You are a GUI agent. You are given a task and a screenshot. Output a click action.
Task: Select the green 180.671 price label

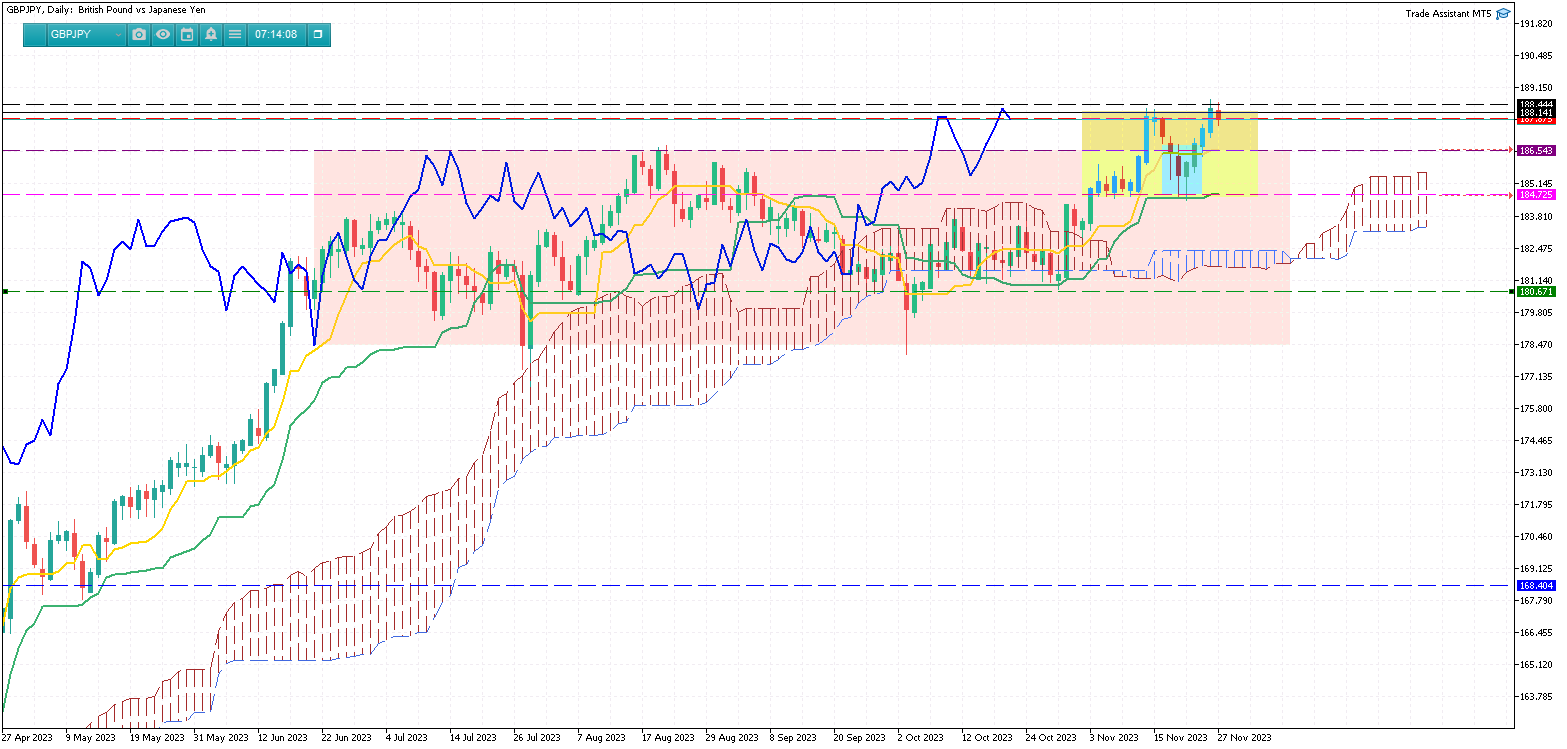tap(1536, 292)
